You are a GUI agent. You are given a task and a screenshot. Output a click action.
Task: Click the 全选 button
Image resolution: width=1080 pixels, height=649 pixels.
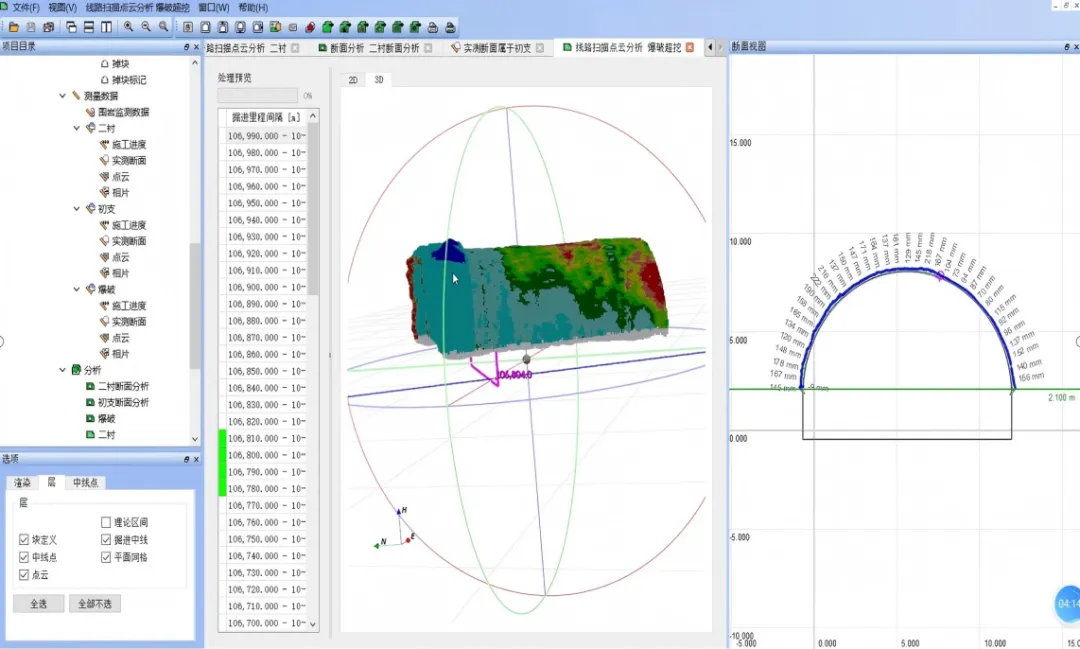tap(39, 604)
